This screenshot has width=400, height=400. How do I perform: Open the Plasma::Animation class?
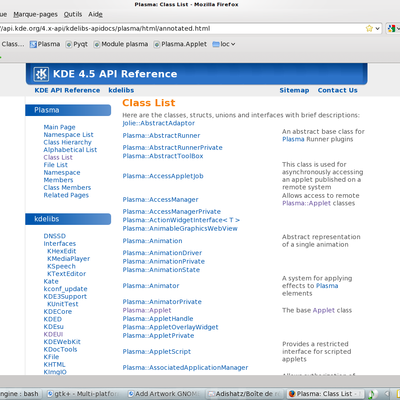(152, 241)
